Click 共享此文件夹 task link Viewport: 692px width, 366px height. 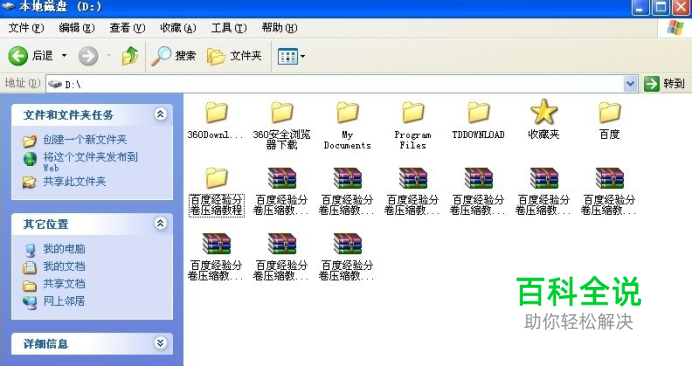(64, 181)
